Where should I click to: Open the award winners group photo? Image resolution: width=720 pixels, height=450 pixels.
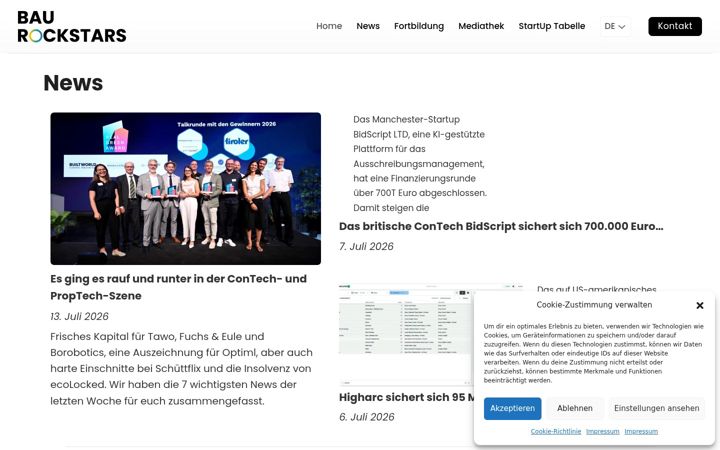186,188
